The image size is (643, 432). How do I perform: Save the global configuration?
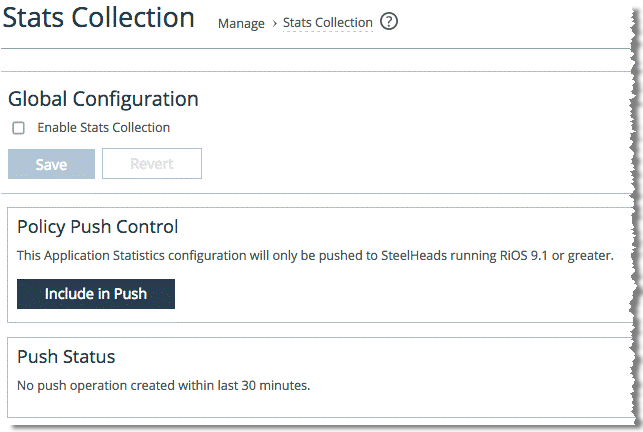click(x=51, y=164)
